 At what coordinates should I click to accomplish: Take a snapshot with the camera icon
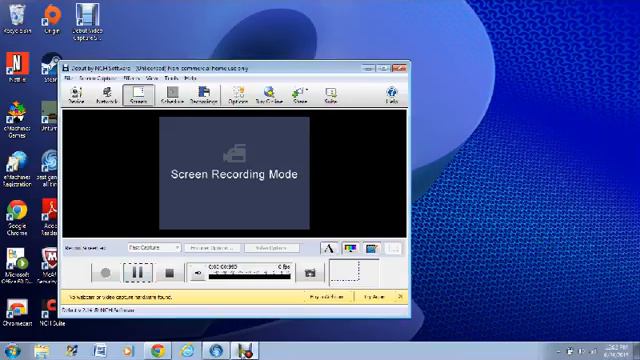click(310, 273)
